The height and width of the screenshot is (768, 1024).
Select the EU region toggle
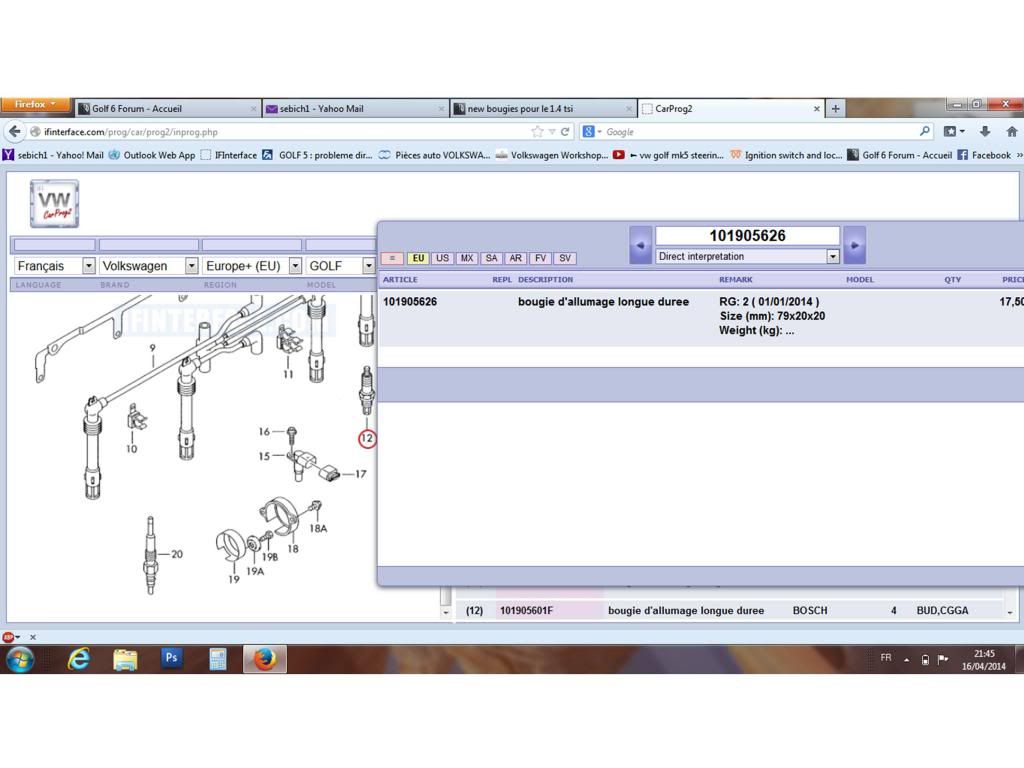(x=418, y=258)
